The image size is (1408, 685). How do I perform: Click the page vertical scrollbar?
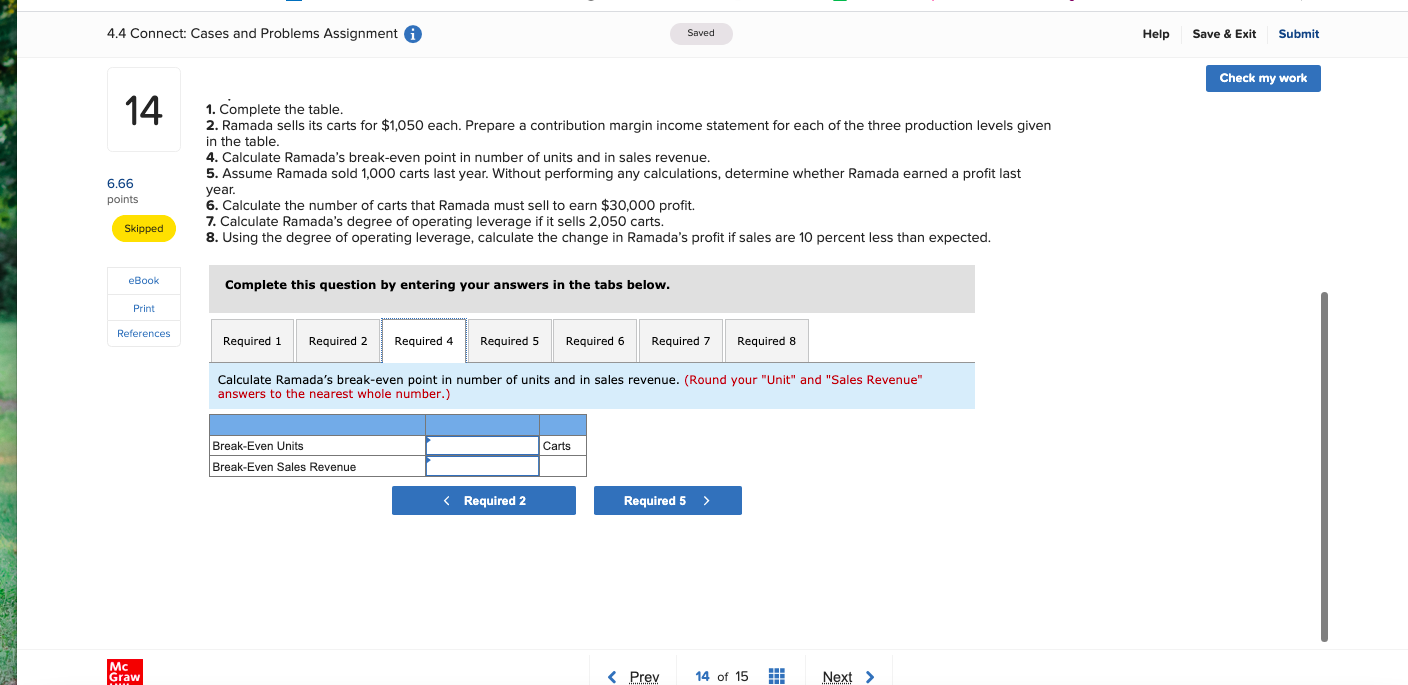1324,467
